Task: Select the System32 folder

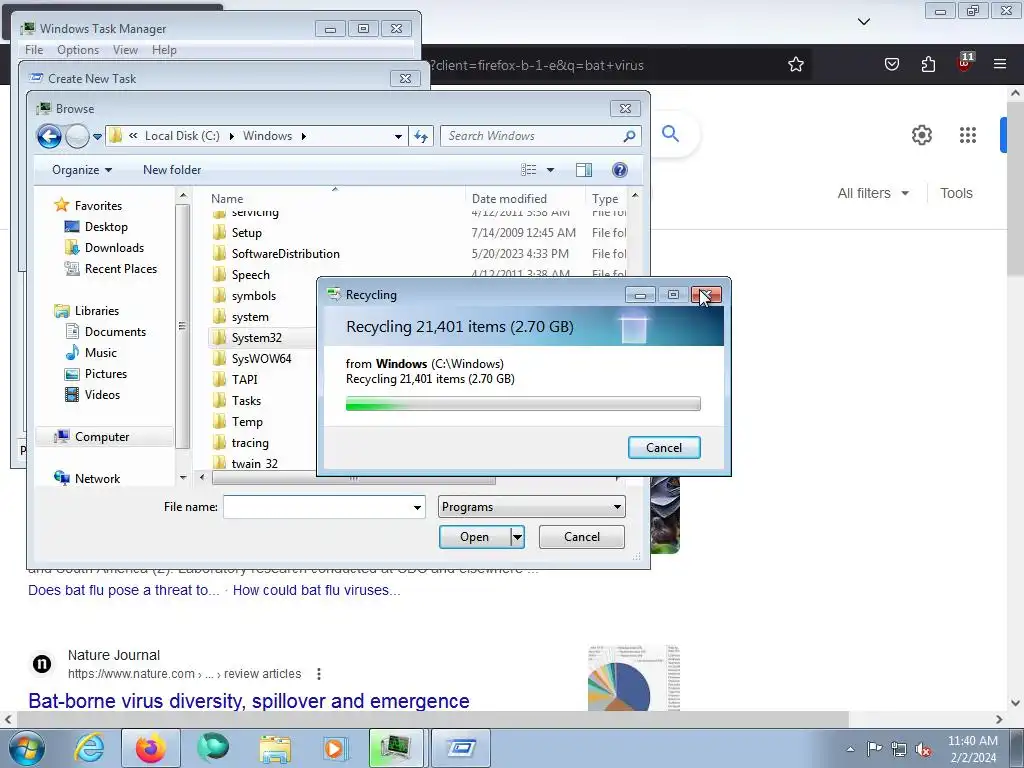Action: click(x=257, y=338)
